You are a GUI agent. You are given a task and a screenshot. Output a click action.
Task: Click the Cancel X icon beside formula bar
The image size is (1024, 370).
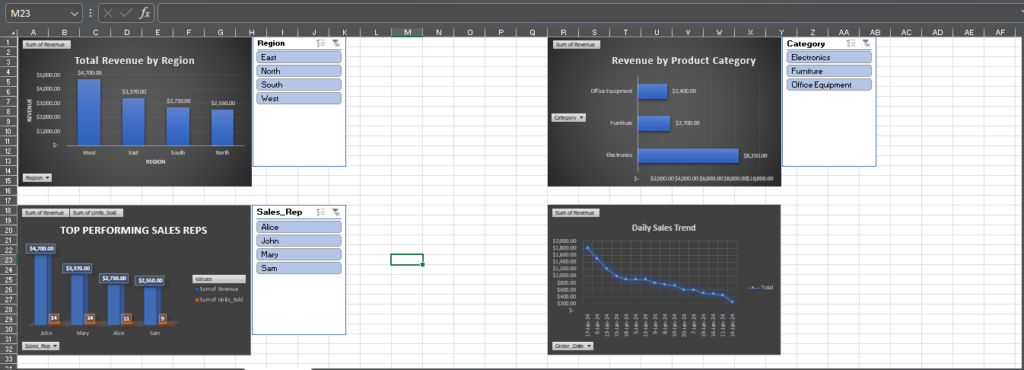click(109, 13)
